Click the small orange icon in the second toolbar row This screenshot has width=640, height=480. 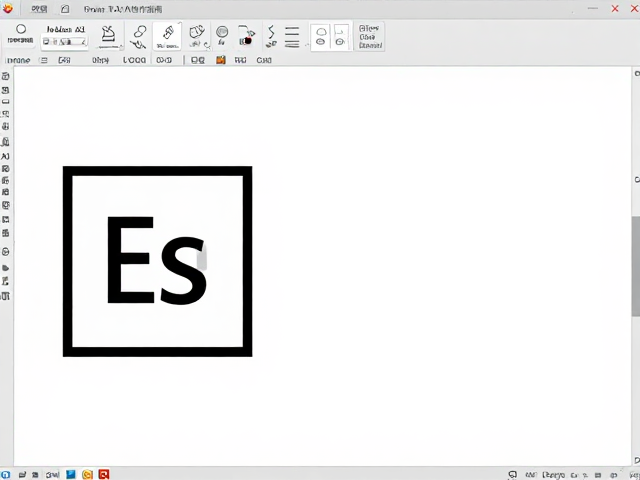(x=221, y=60)
